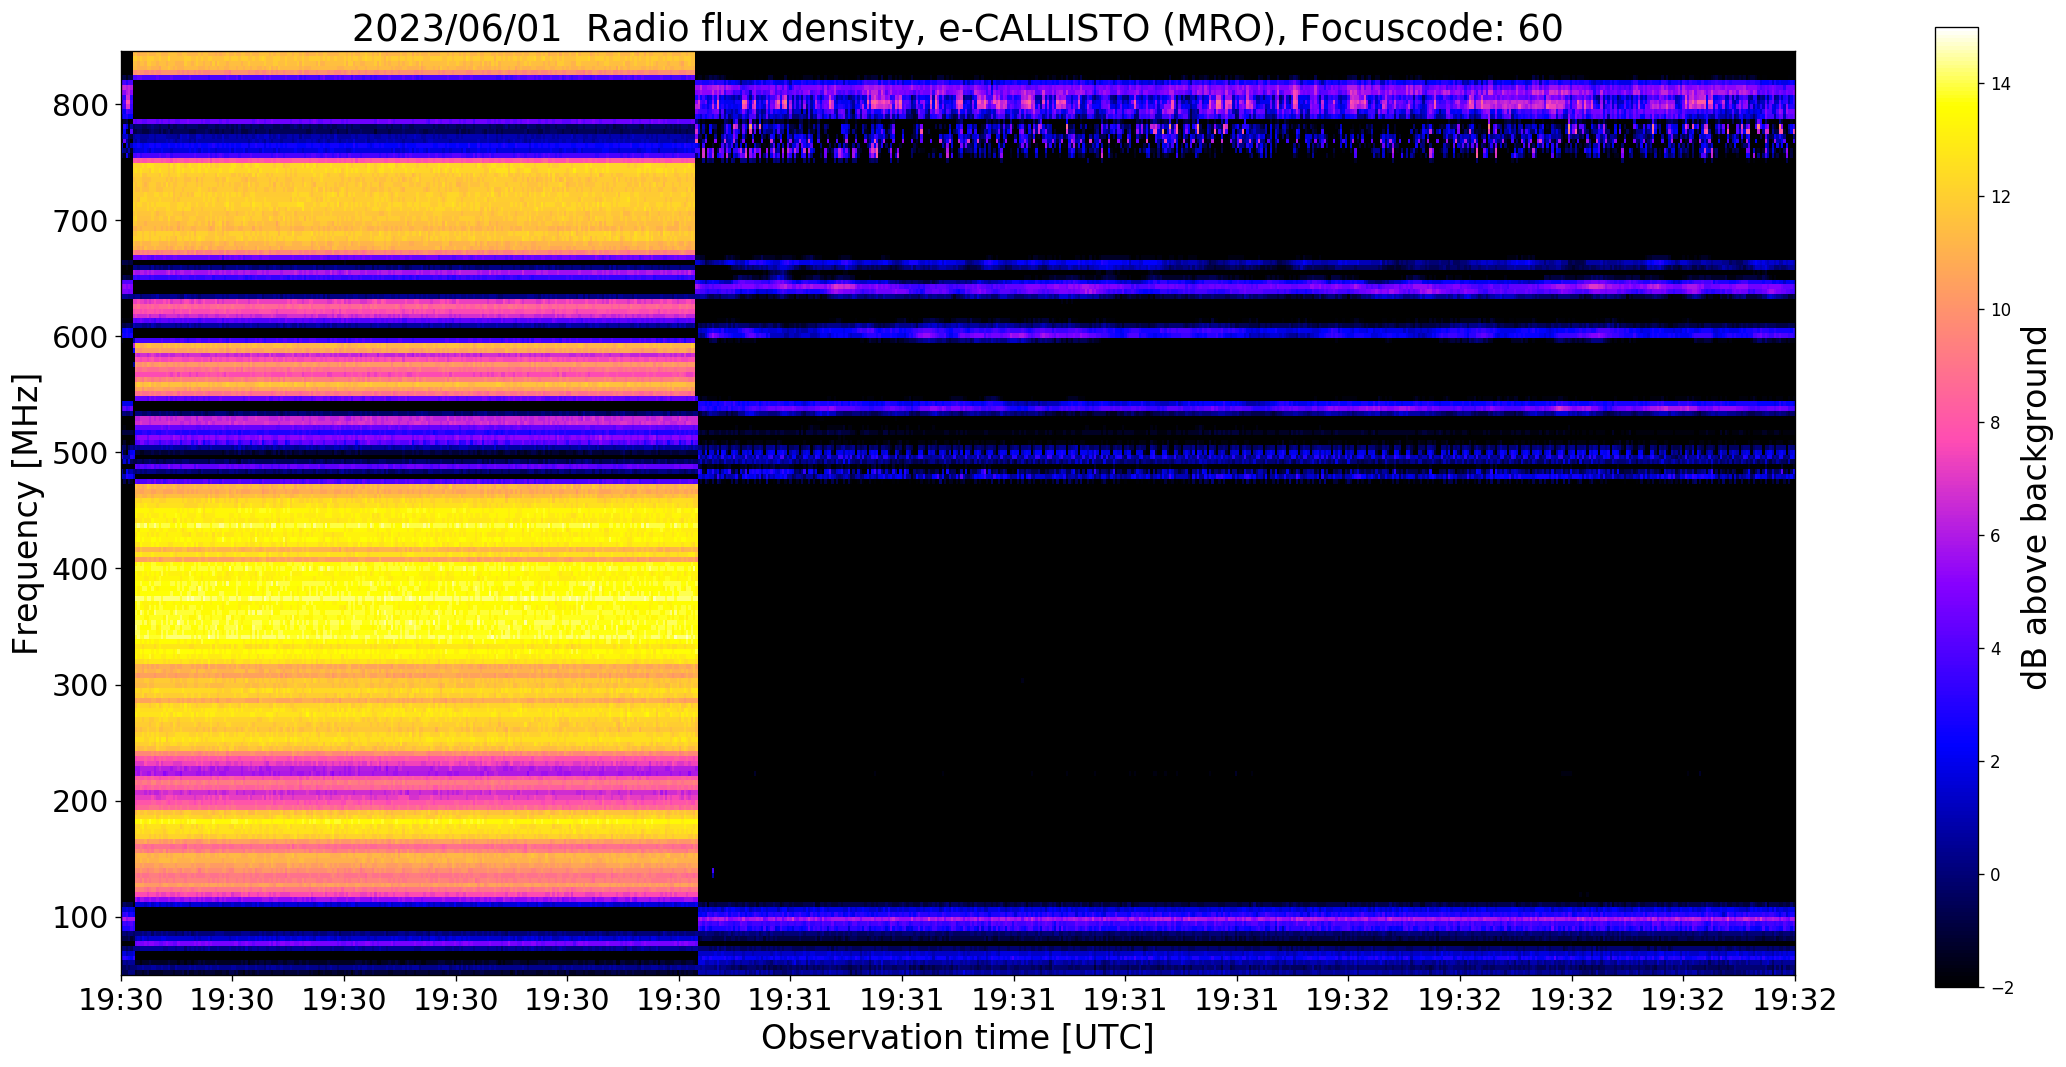
Task: Click the colorbar tick label 8
Action: (1996, 423)
